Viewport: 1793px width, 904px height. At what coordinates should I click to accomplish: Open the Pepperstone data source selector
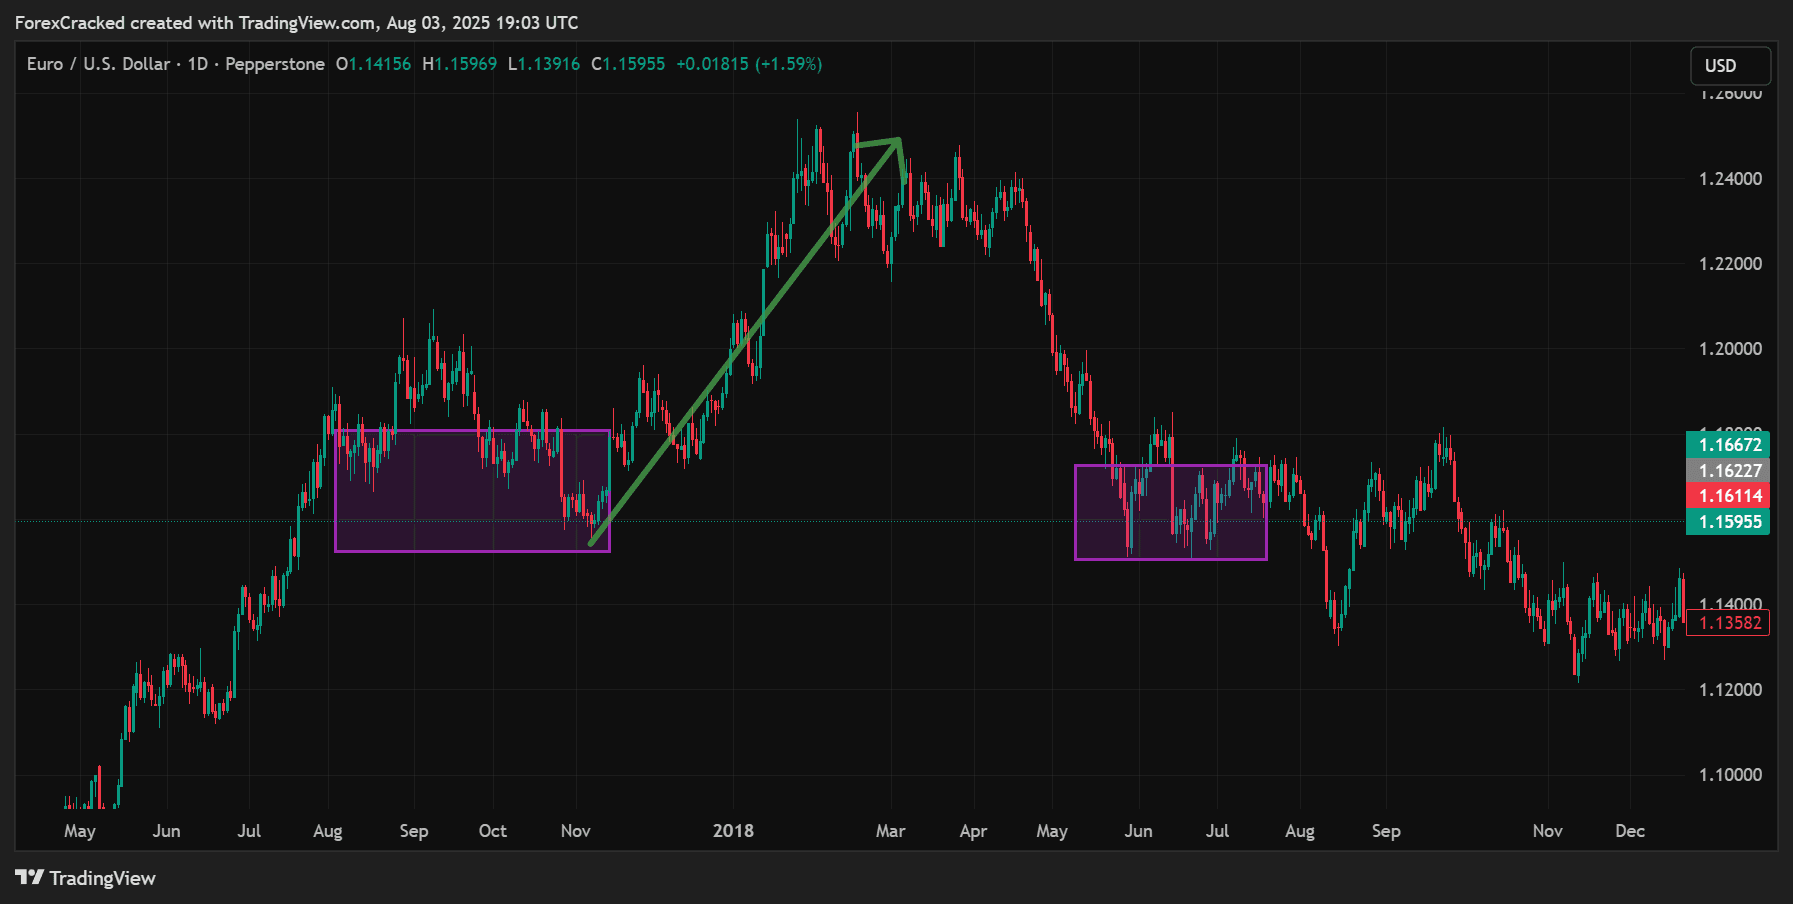[x=272, y=63]
